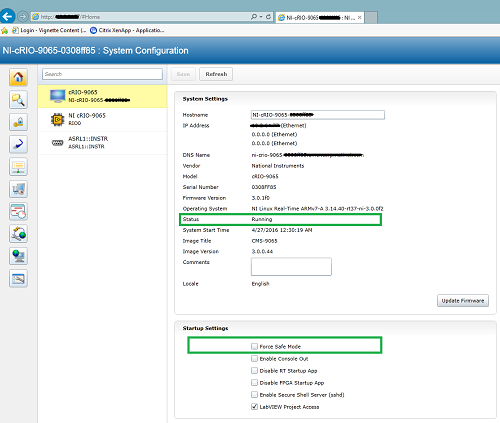
Task: Click the browser URL address field
Action: coord(140,17)
